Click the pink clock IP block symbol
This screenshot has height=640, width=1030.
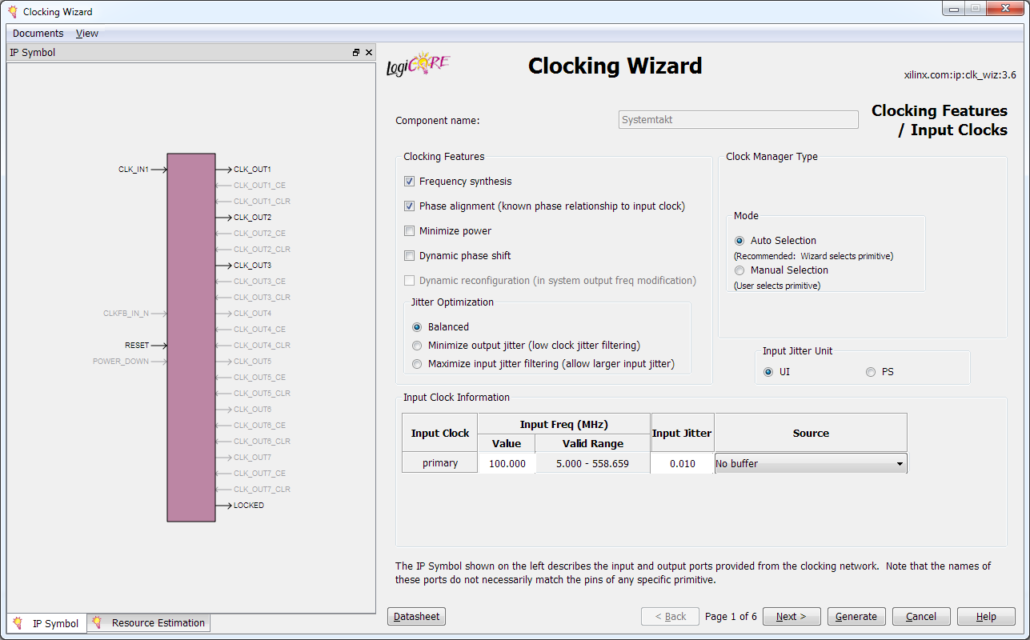[191, 337]
